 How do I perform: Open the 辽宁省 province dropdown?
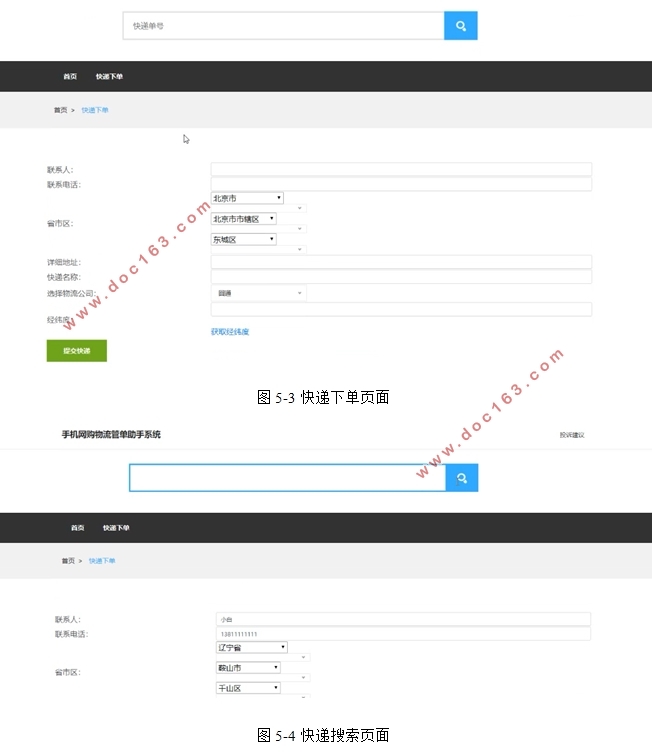pyautogui.click(x=251, y=647)
